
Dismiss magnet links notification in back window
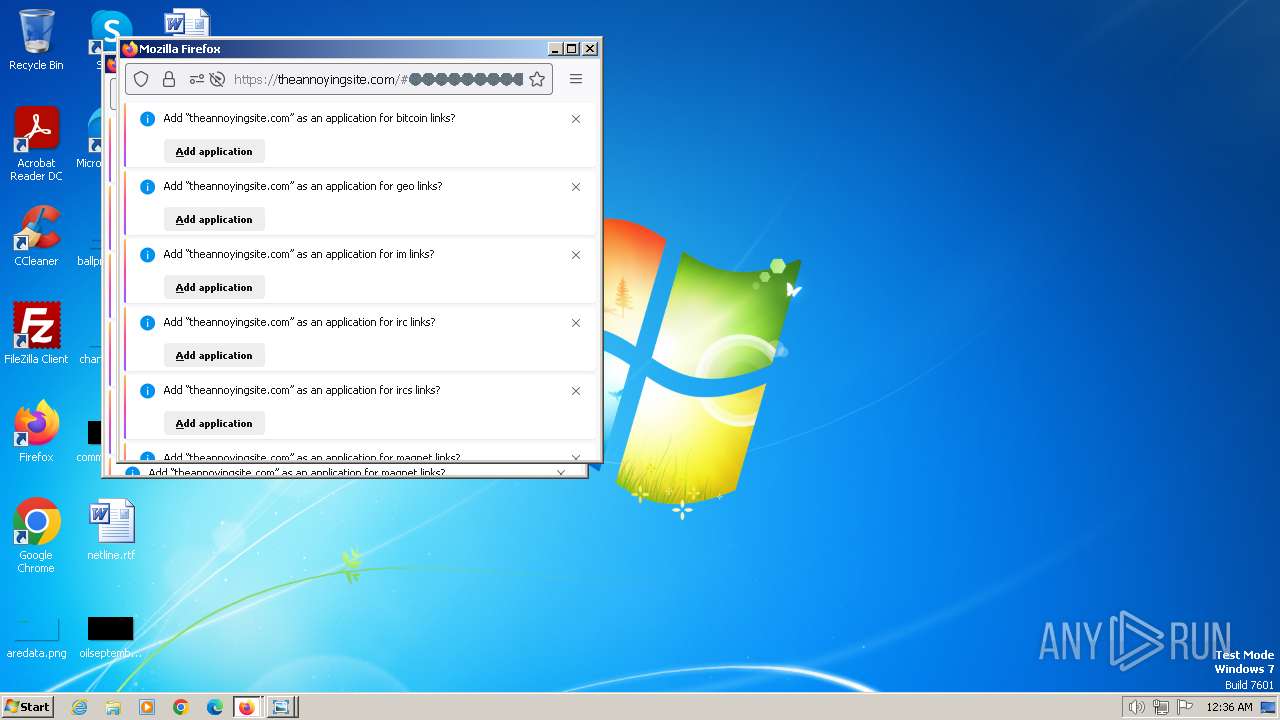point(561,472)
